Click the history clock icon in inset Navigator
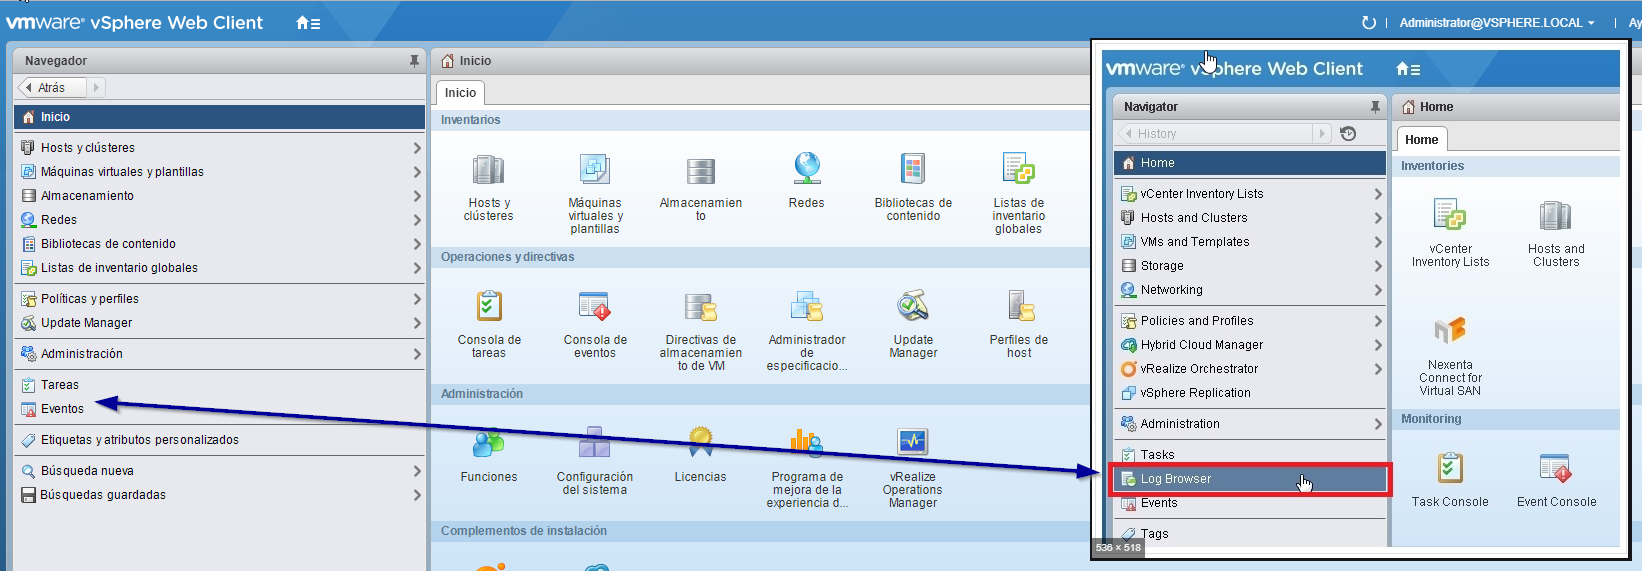Screen dimensions: 1642x571 click(x=1348, y=133)
